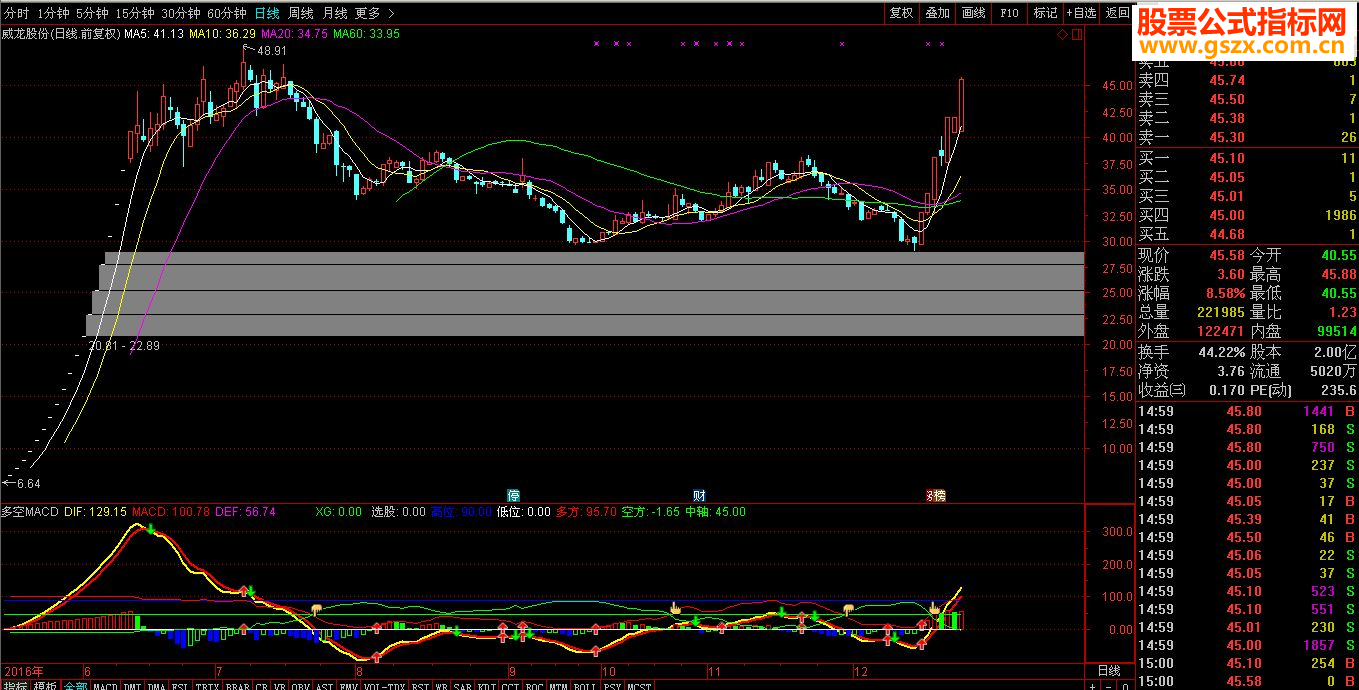This screenshot has width=1359, height=690.
Task: Switch to 月线 monthly chart
Action: point(335,14)
